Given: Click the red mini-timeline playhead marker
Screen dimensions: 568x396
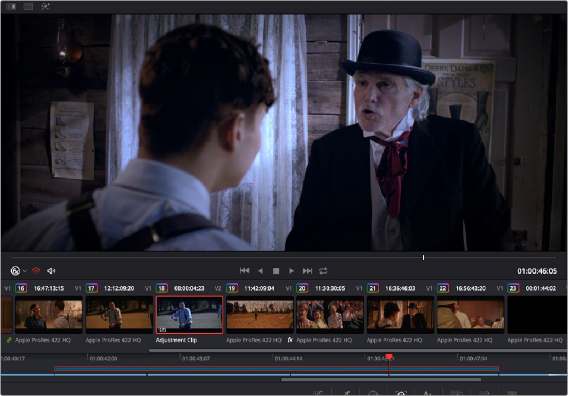Looking at the screenshot, I should [x=389, y=357].
